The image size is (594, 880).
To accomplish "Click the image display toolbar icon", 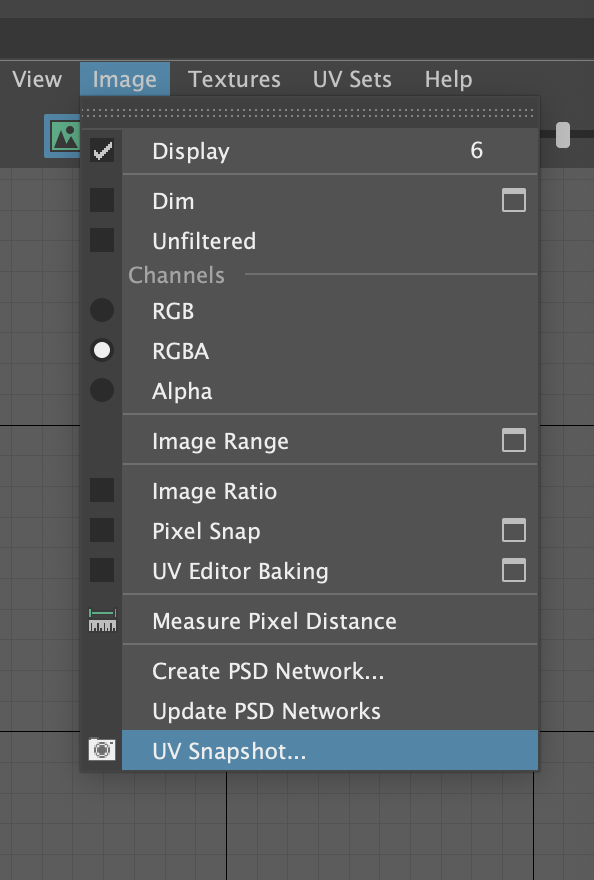I will 63,136.
